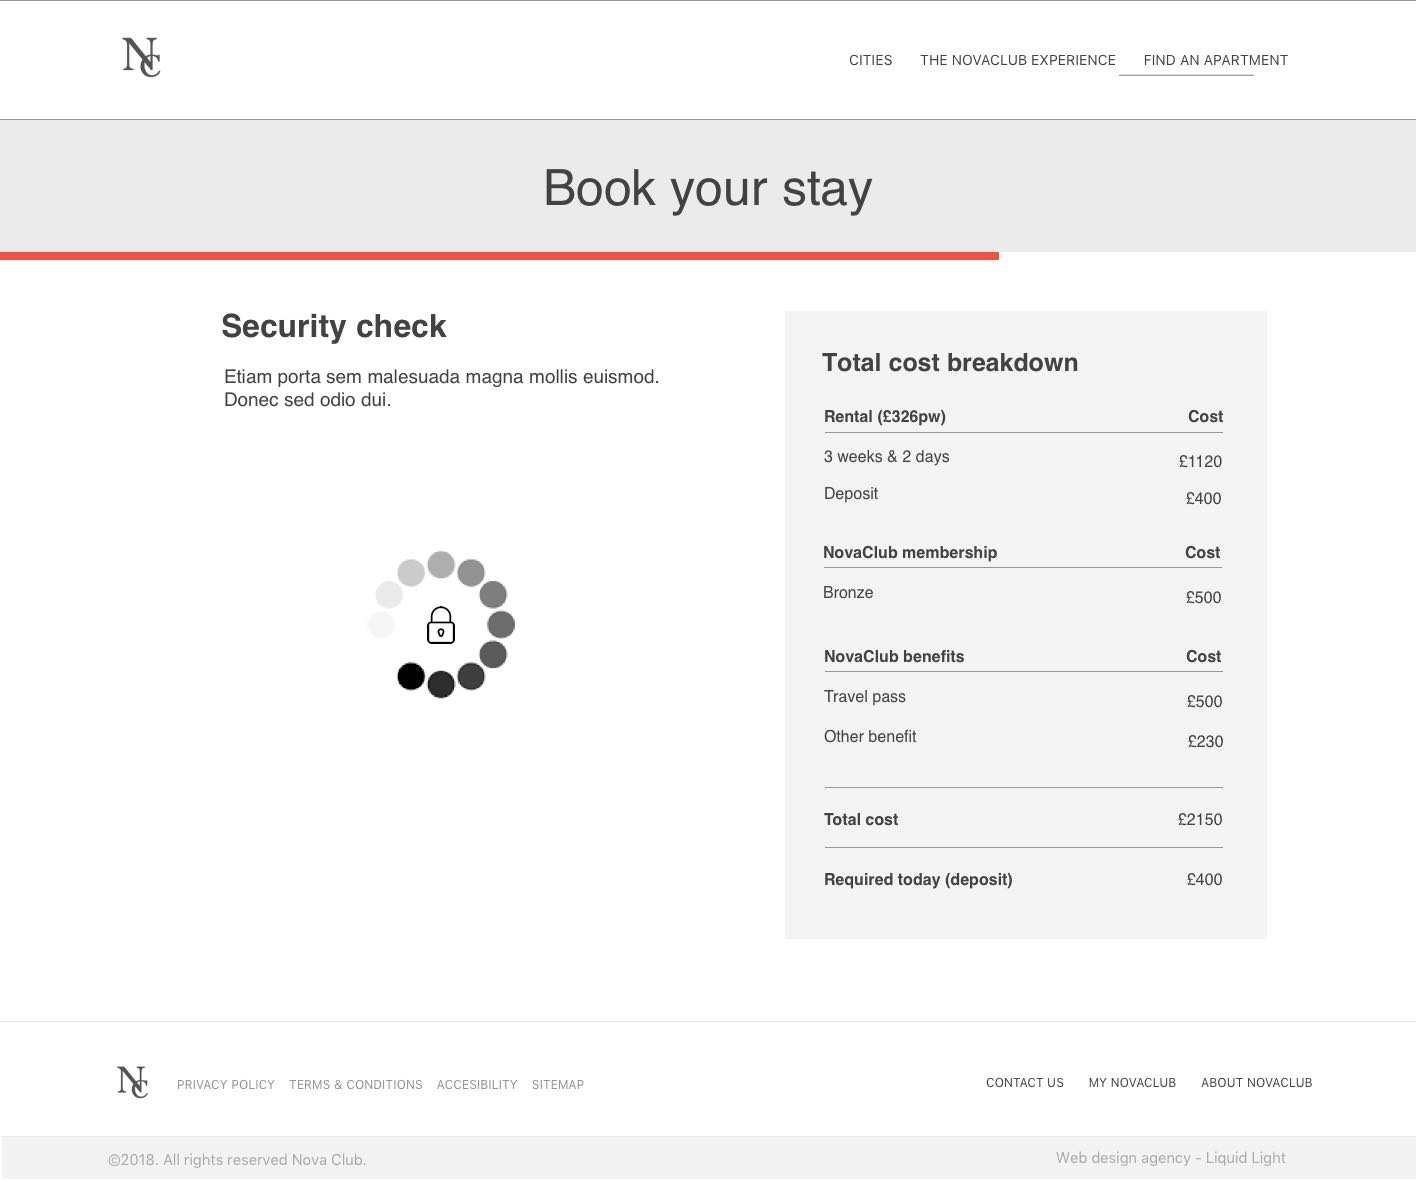Screen dimensions: 1416x1180
Task: Click the red booking progress bar
Action: coord(499,256)
